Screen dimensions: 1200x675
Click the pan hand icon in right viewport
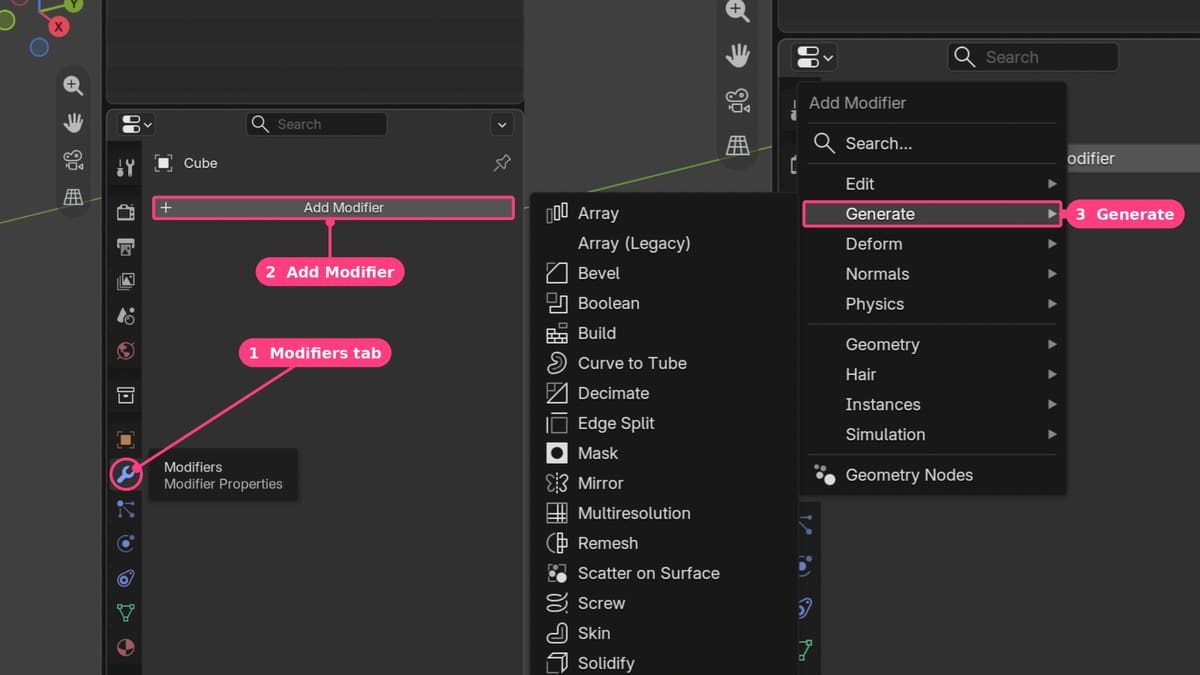click(x=738, y=56)
